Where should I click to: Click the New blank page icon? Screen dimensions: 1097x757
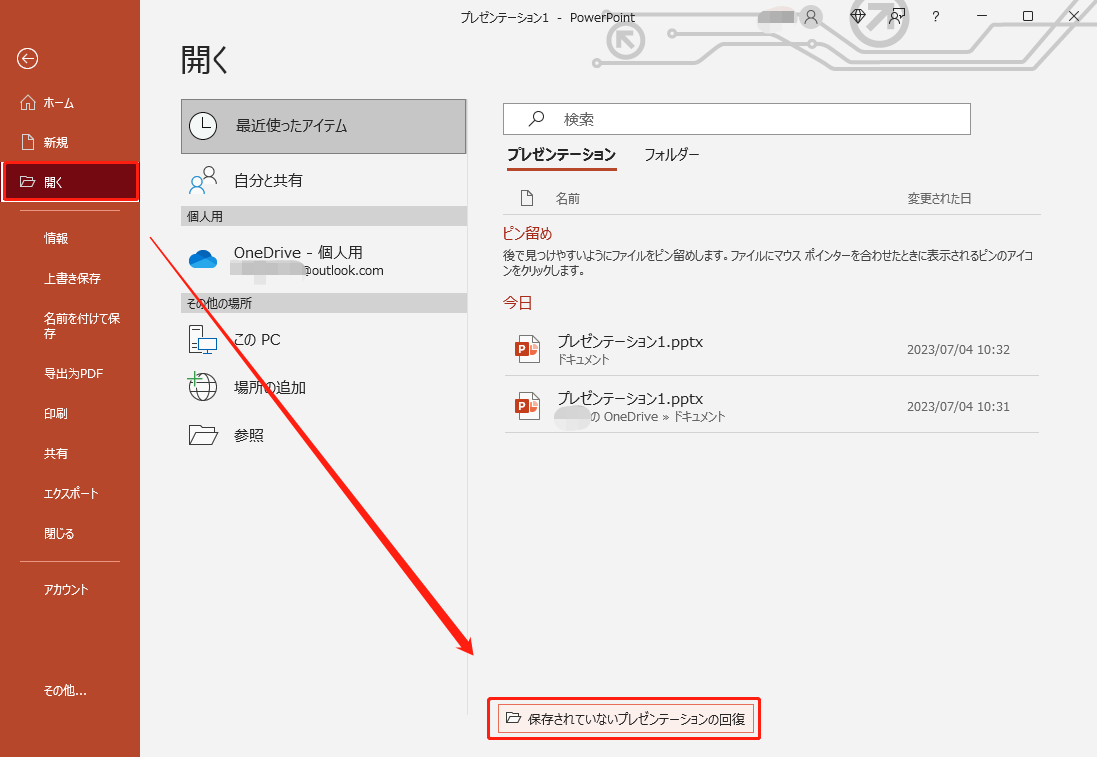28,142
